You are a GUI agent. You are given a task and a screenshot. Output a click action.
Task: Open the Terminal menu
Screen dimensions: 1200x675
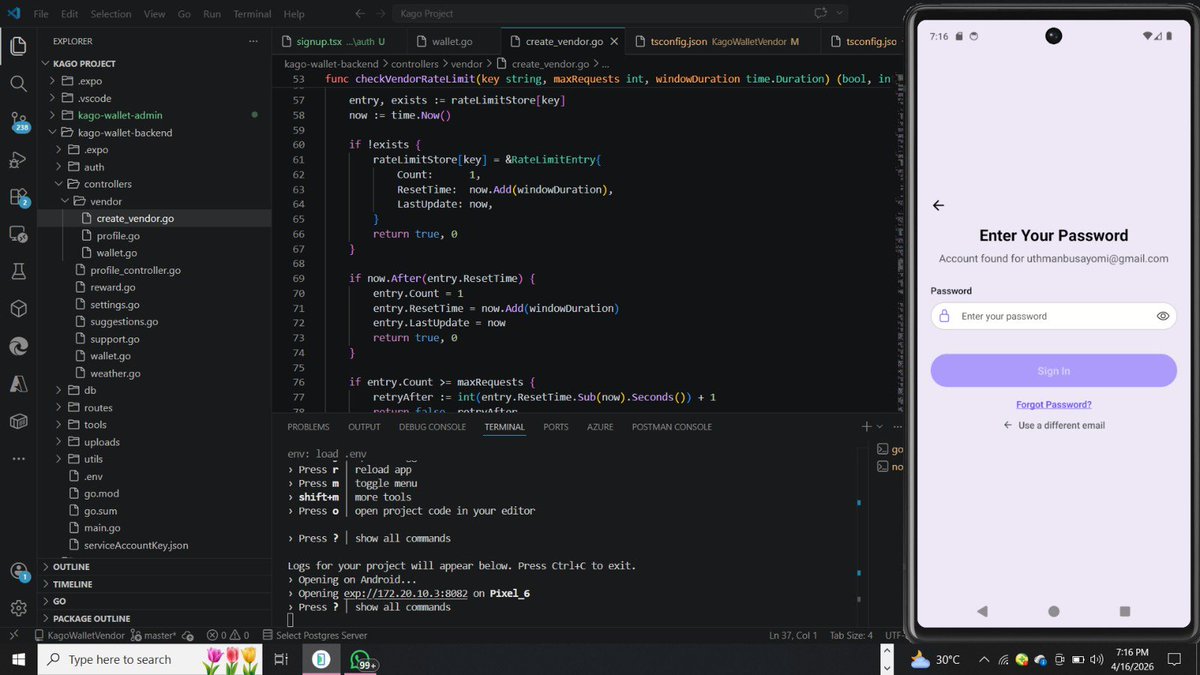251,14
